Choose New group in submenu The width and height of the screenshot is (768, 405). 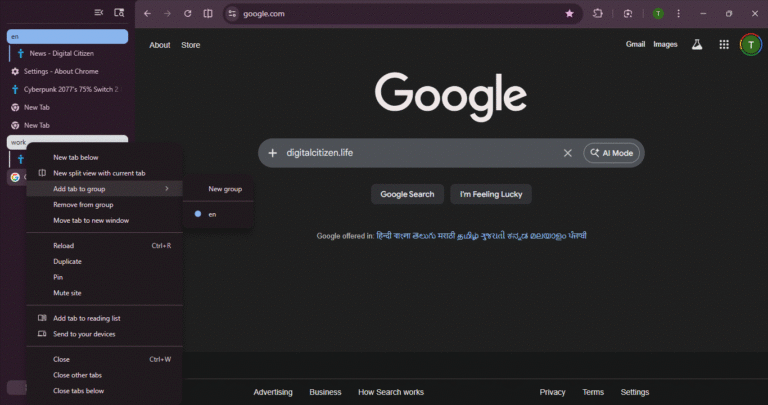[x=218, y=189]
